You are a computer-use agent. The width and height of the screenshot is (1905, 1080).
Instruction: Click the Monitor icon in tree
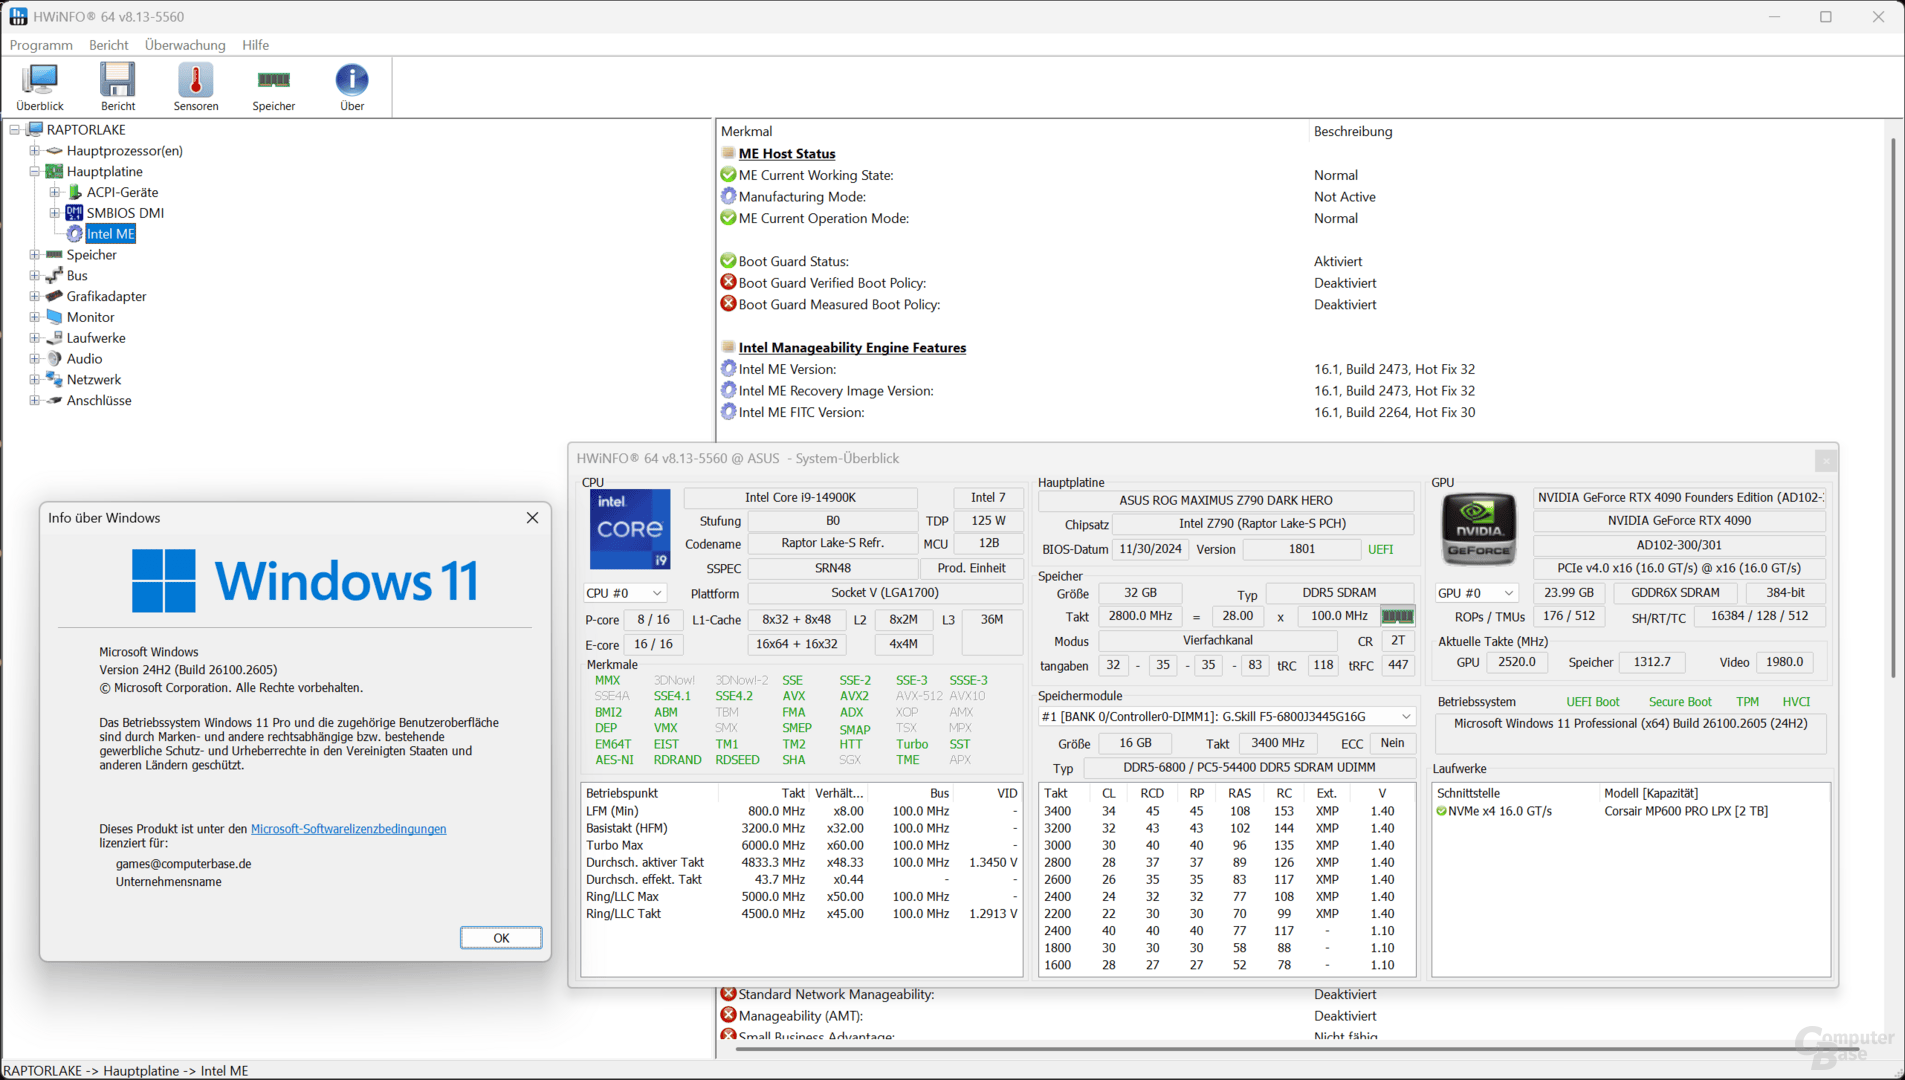click(x=55, y=317)
